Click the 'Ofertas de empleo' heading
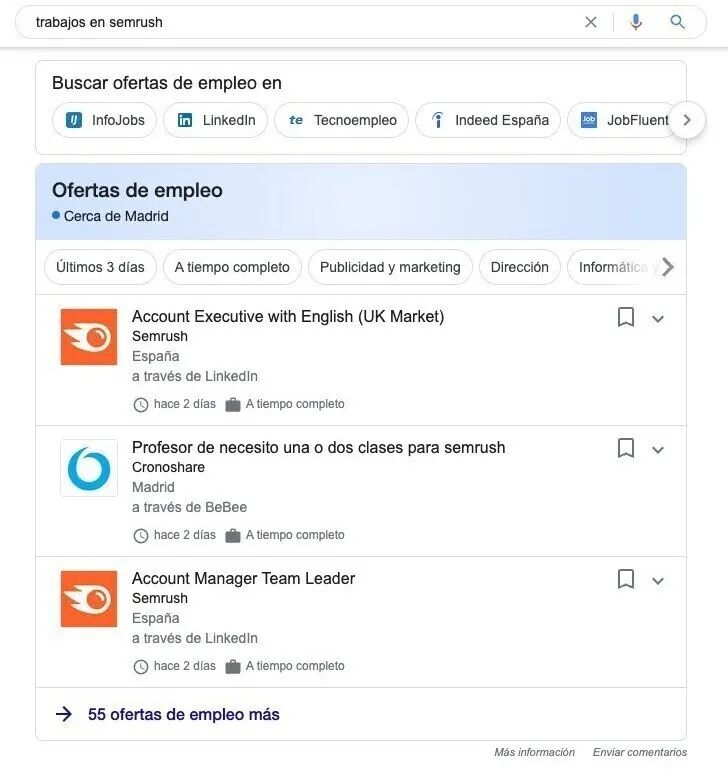Image resolution: width=728 pixels, height=782 pixels. (137, 191)
